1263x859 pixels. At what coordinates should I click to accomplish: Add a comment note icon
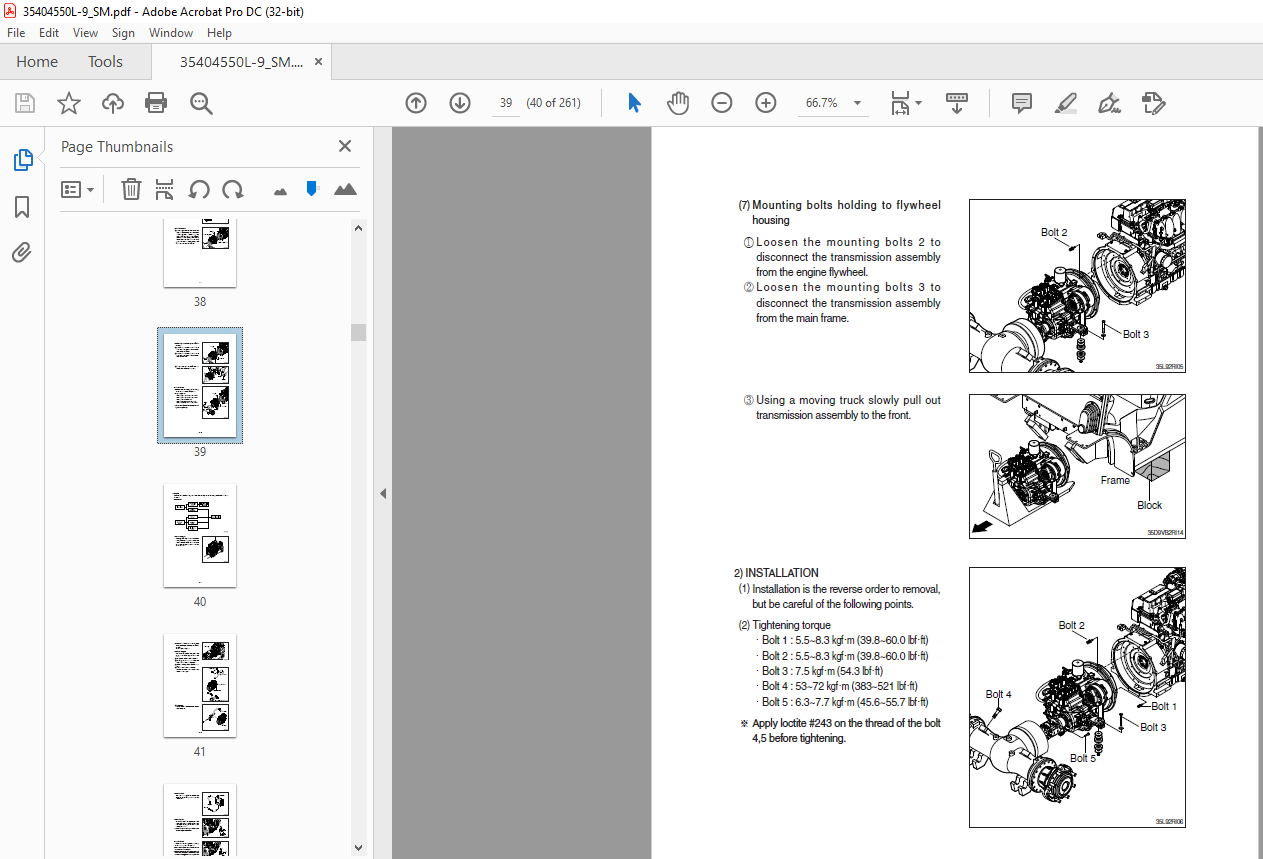click(1021, 103)
